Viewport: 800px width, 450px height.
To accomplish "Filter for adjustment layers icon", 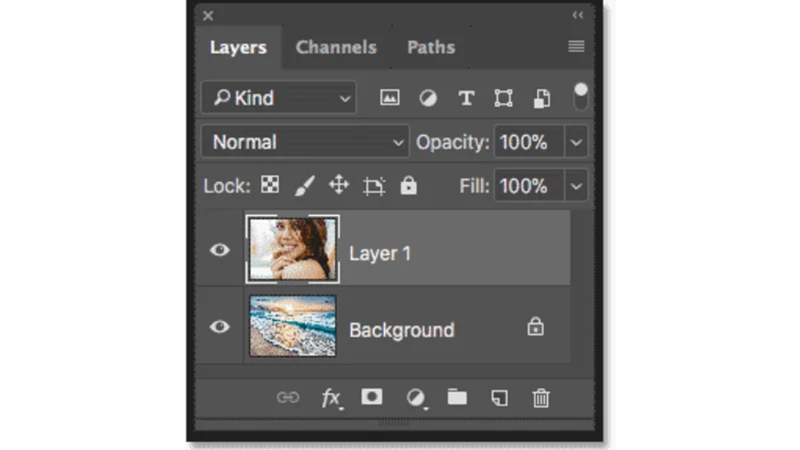I will click(x=428, y=98).
